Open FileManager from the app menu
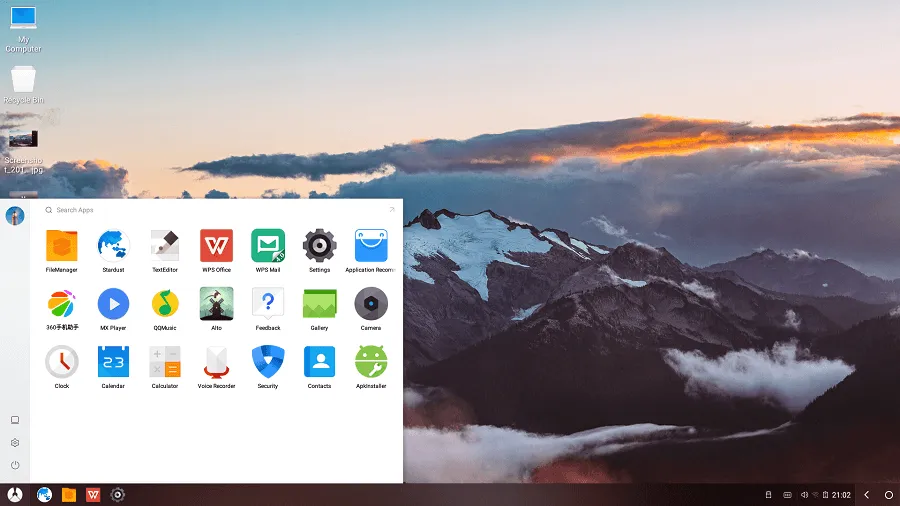The image size is (900, 506). 62,246
